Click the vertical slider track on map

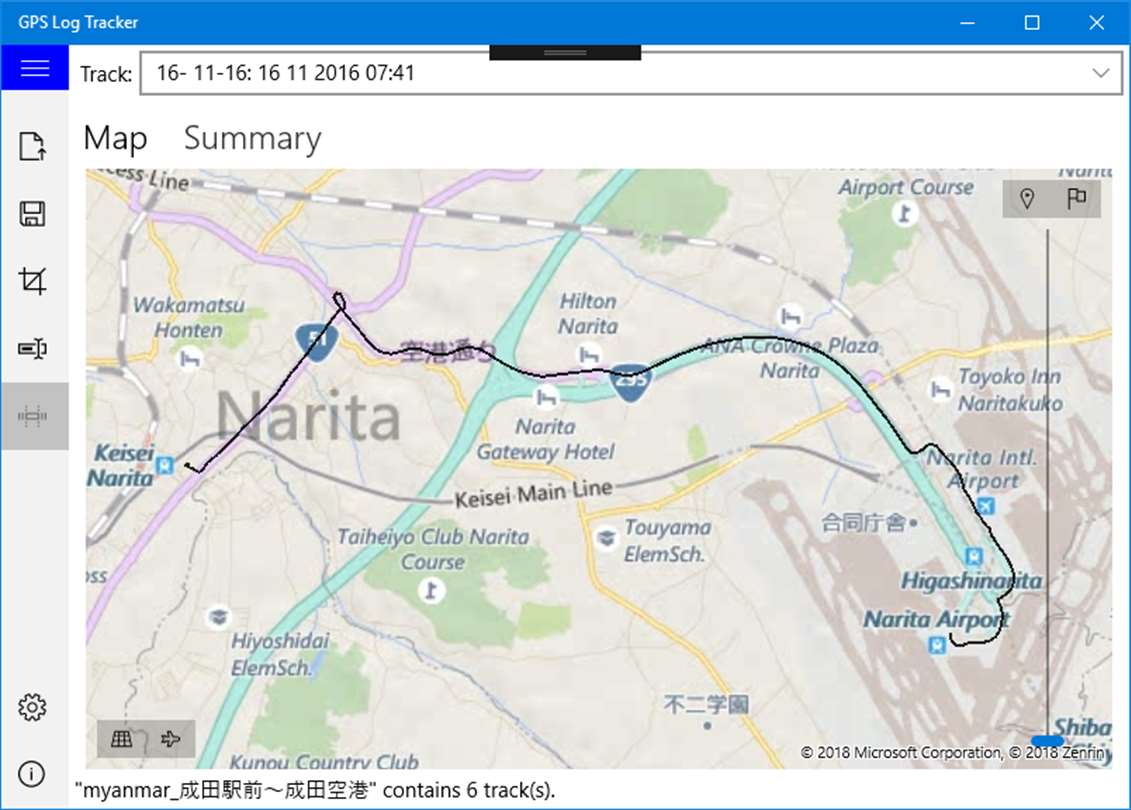coord(1047,482)
